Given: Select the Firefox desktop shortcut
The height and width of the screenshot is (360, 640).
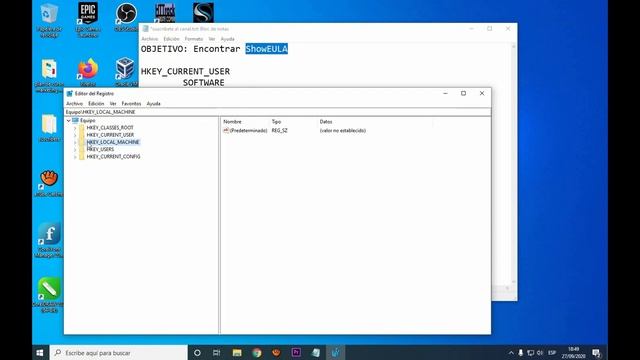Looking at the screenshot, I should click(x=88, y=73).
